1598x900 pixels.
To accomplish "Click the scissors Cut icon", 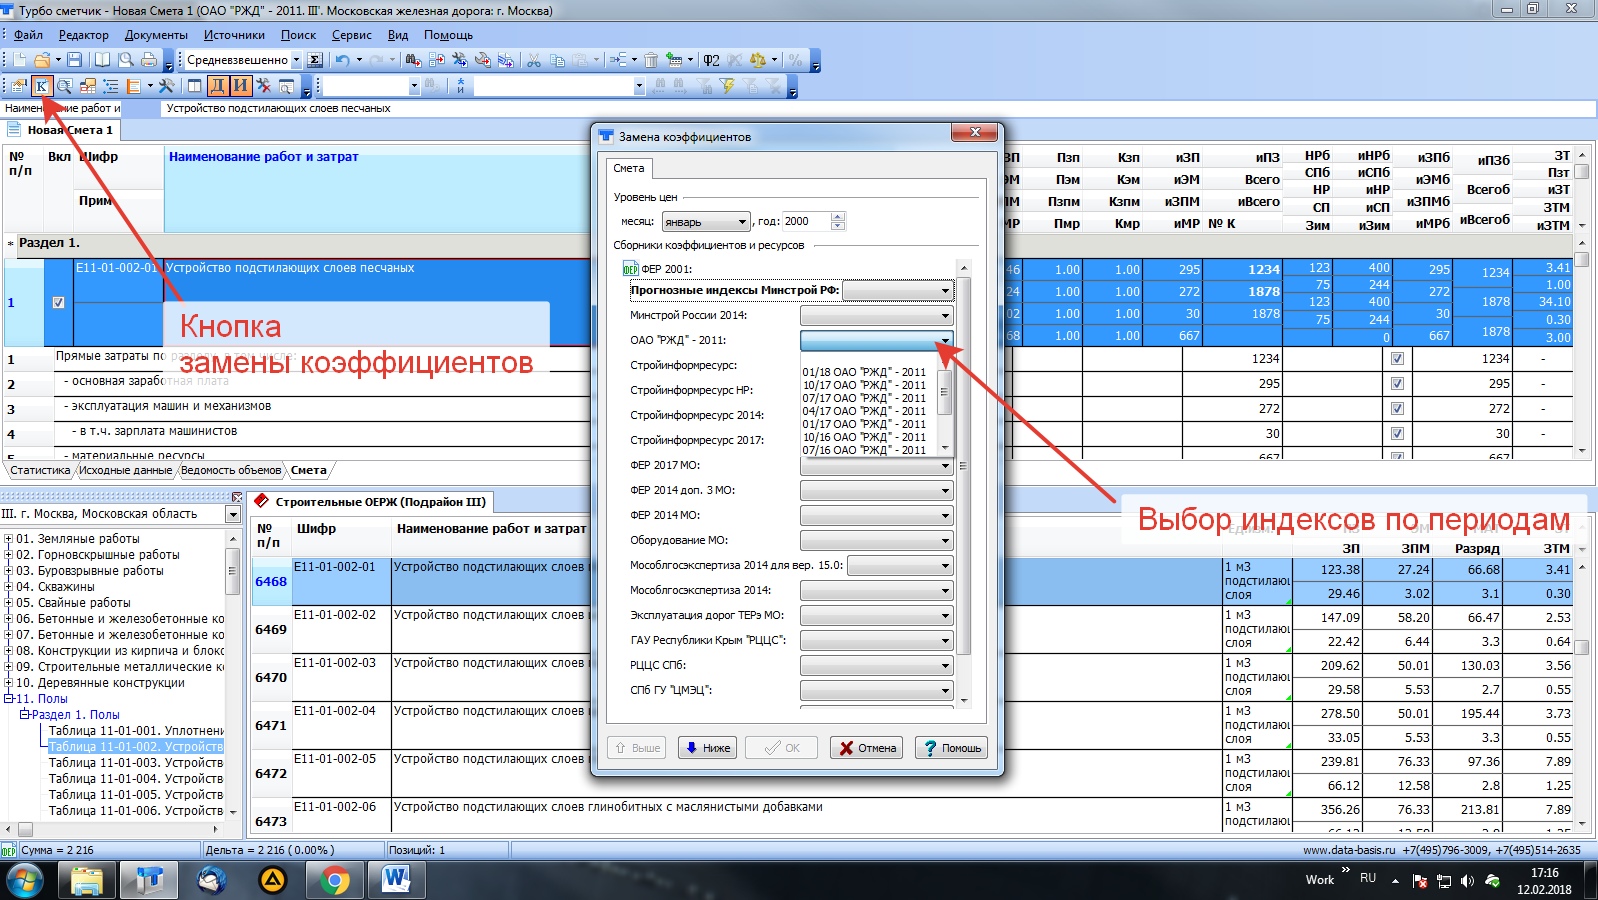I will tap(534, 60).
